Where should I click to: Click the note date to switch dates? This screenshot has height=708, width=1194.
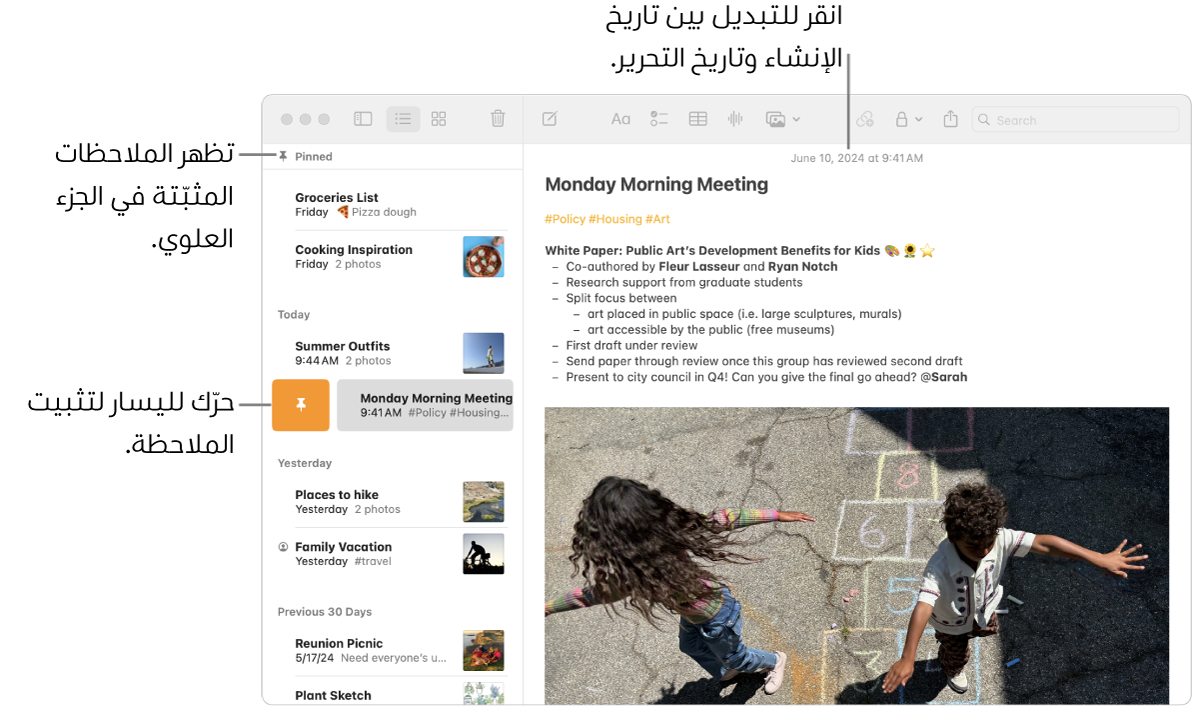pos(856,158)
